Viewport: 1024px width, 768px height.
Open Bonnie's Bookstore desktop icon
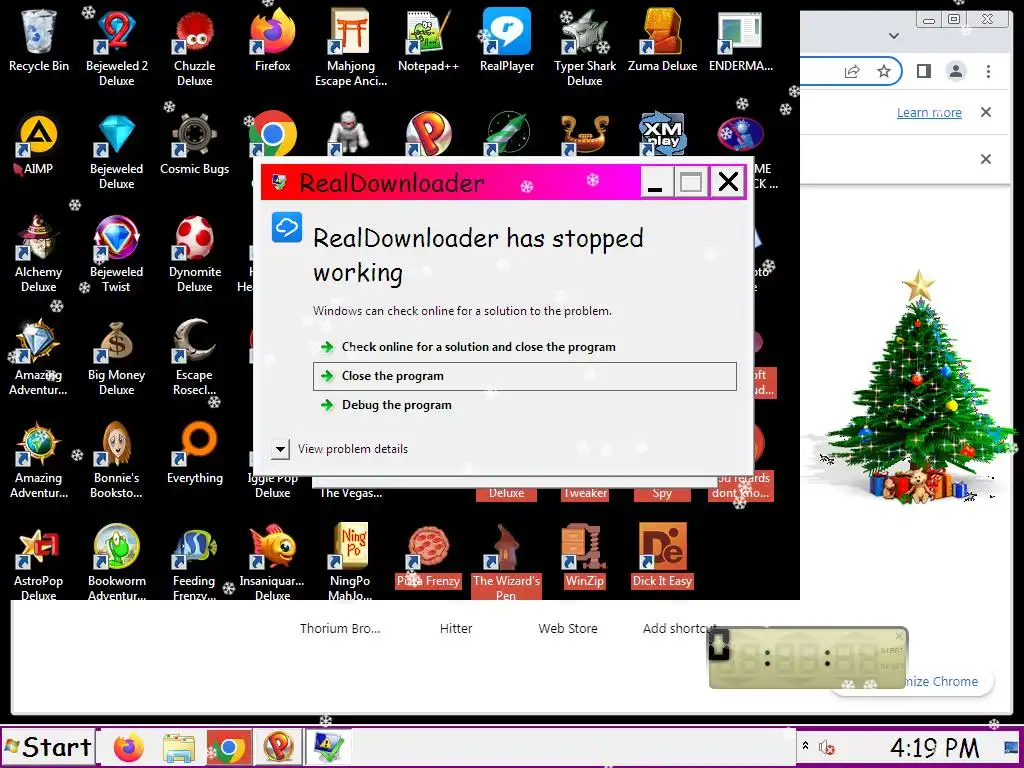pyautogui.click(x=116, y=460)
